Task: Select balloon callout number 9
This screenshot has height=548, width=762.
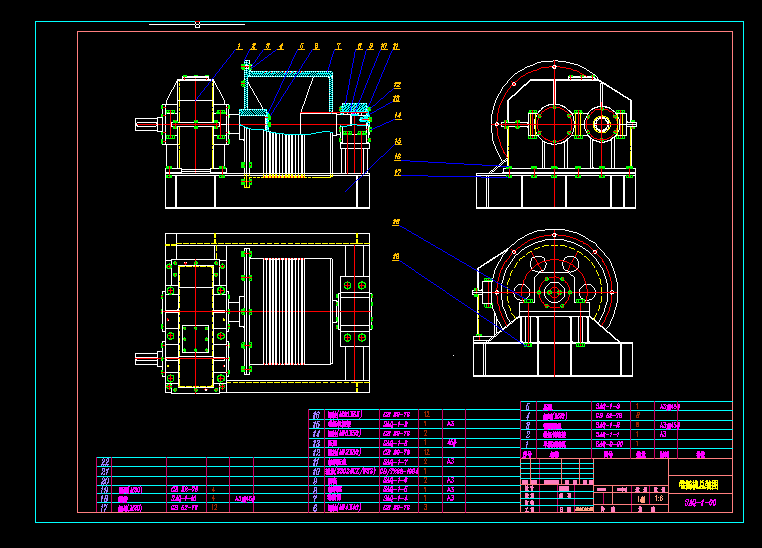Action: click(371, 47)
